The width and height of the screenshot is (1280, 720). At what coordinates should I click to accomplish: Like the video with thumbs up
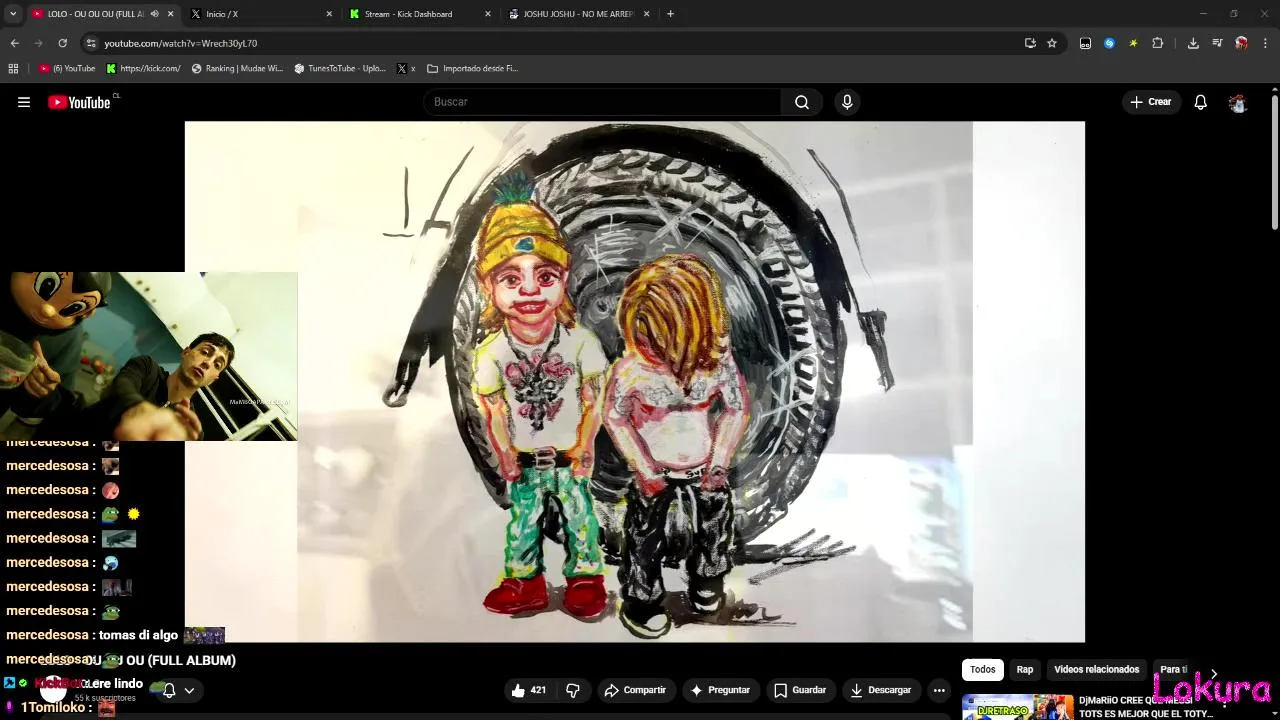528,690
